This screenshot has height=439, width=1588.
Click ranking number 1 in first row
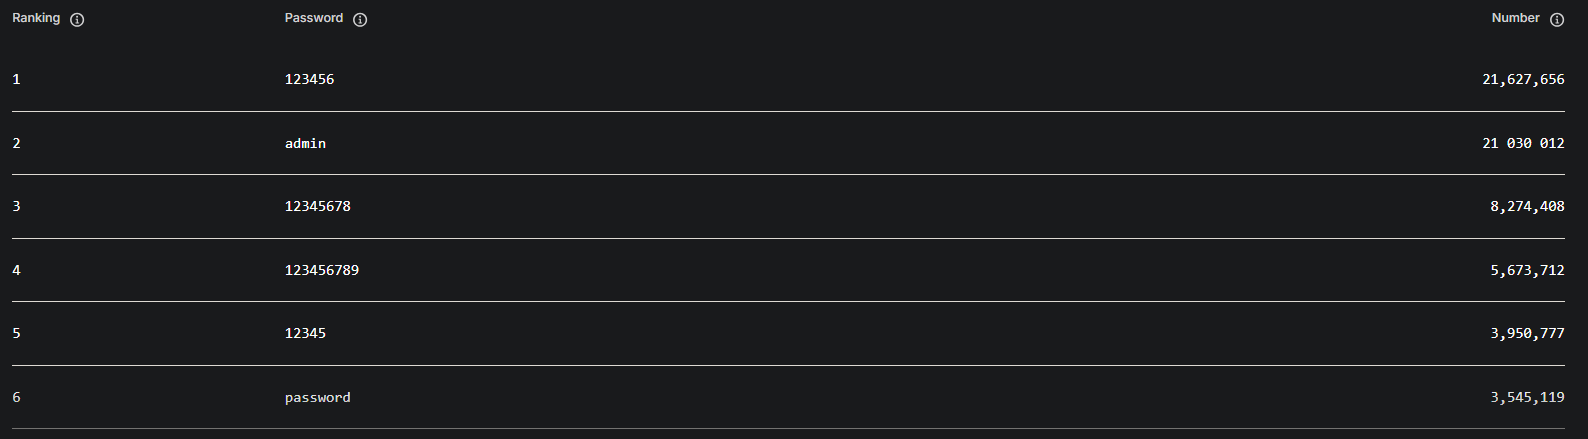[x=16, y=79]
